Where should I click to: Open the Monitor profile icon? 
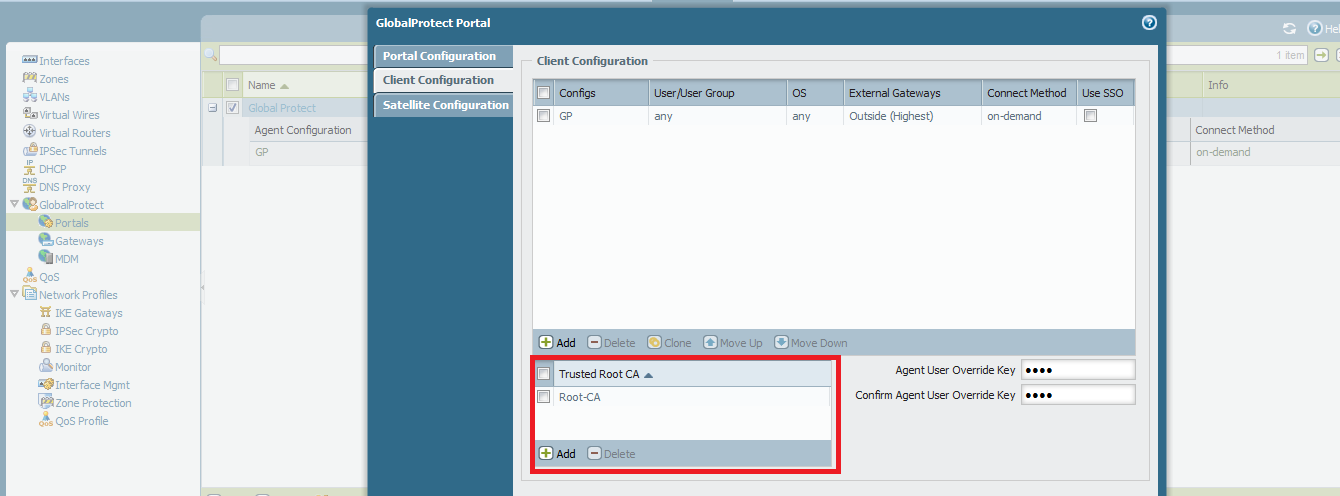[46, 367]
